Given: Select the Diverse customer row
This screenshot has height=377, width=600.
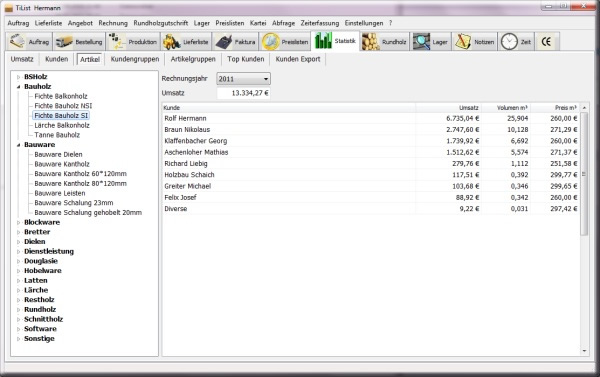Looking at the screenshot, I should 370,209.
